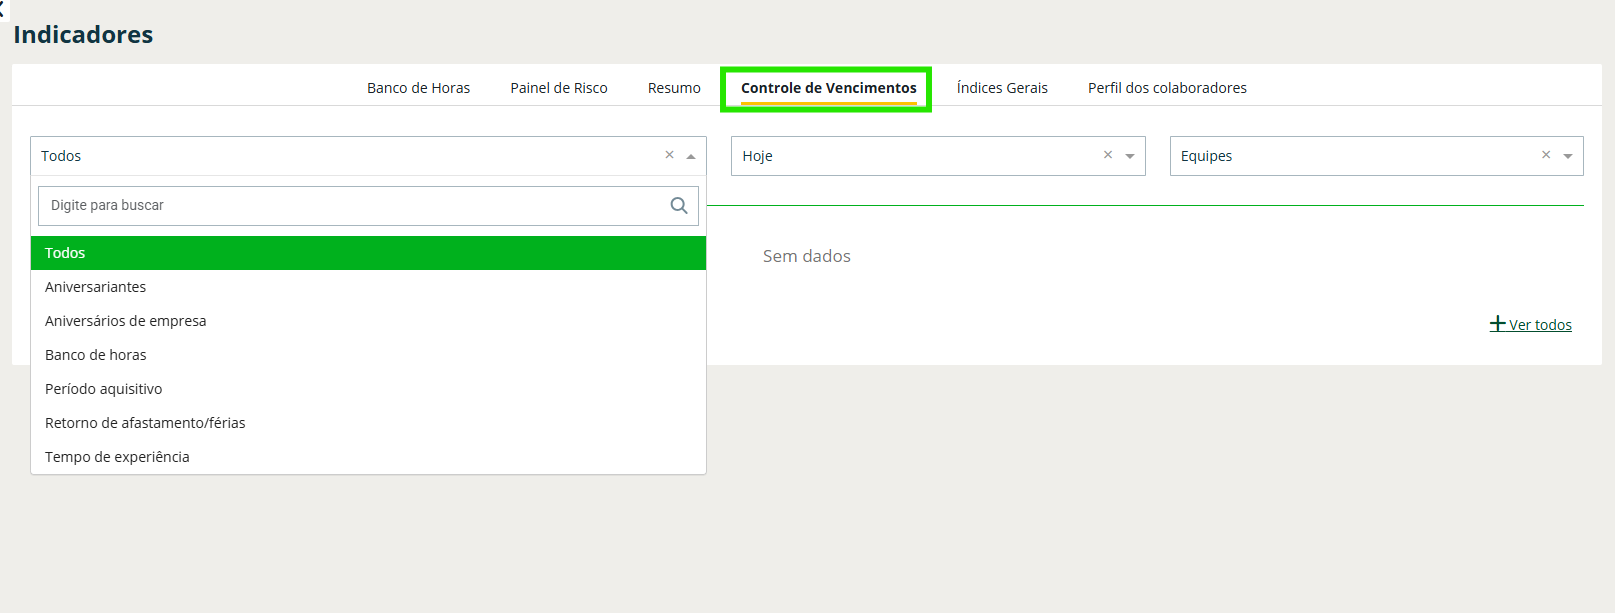
Task: Expand the Hoje period dropdown
Action: click(x=1130, y=156)
